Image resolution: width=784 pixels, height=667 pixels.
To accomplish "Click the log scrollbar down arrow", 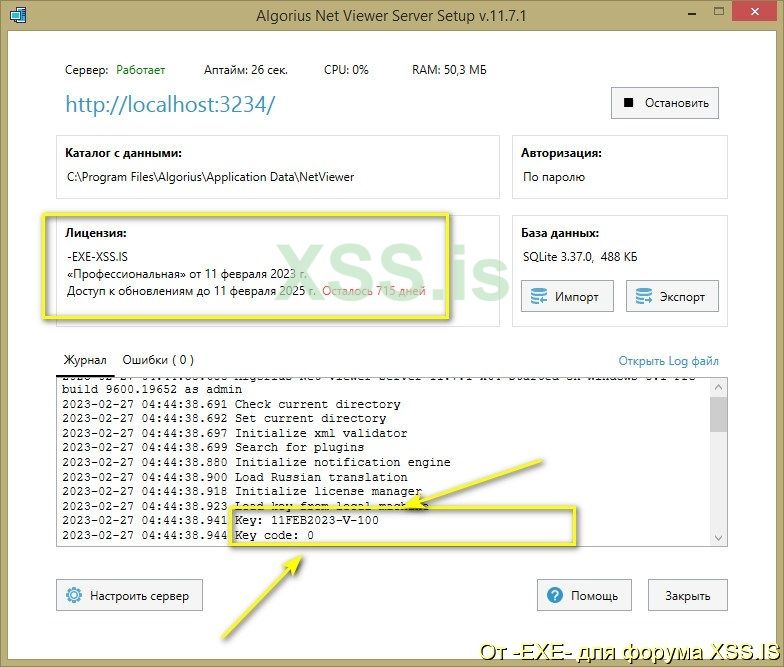I will pos(718,538).
